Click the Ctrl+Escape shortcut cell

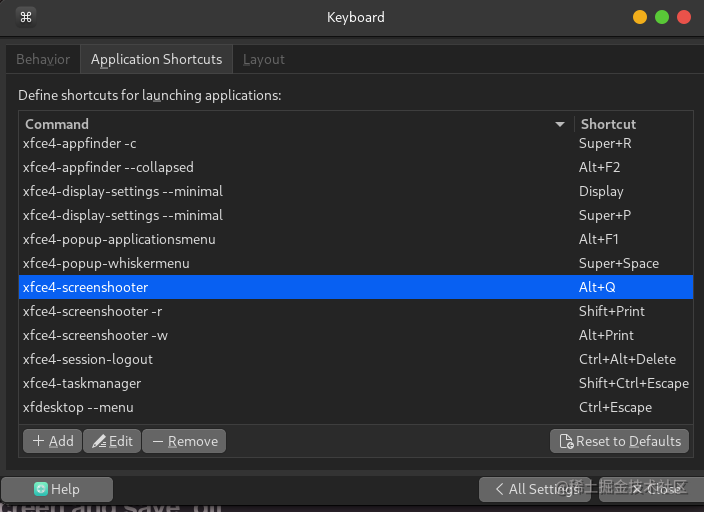615,407
